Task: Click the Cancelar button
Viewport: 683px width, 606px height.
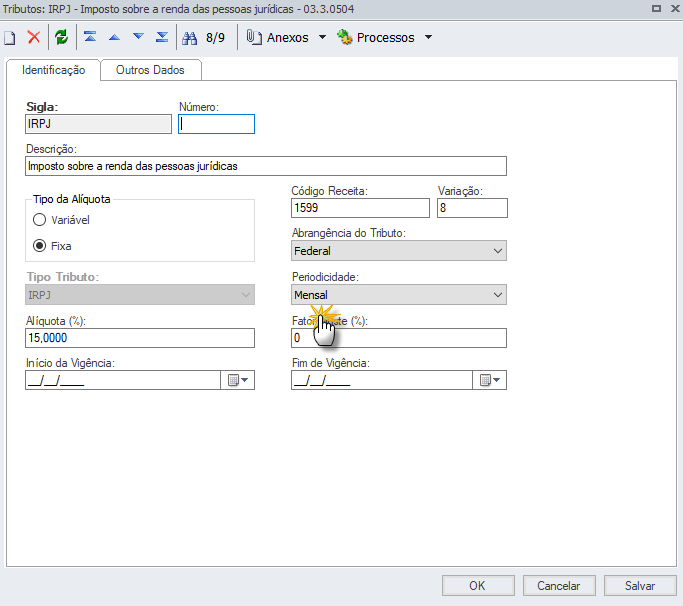Action: click(559, 586)
